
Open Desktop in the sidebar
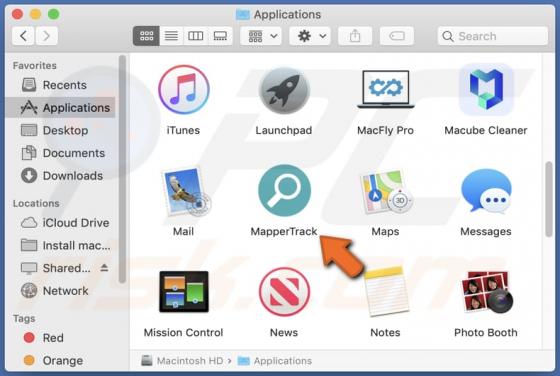pyautogui.click(x=60, y=130)
